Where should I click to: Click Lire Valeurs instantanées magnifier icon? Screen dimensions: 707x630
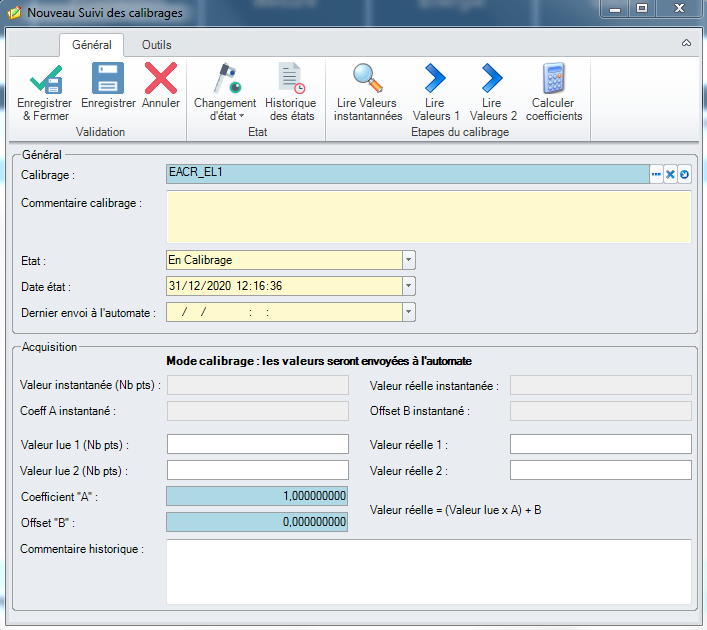(x=368, y=80)
